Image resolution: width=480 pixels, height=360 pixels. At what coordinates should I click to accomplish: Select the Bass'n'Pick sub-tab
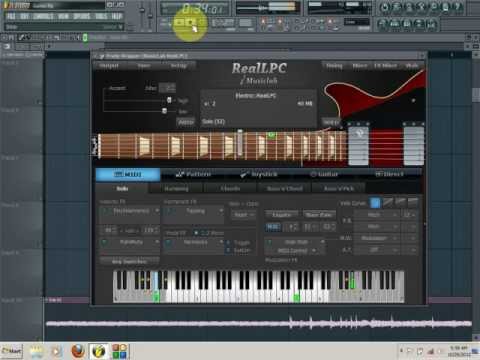click(339, 189)
